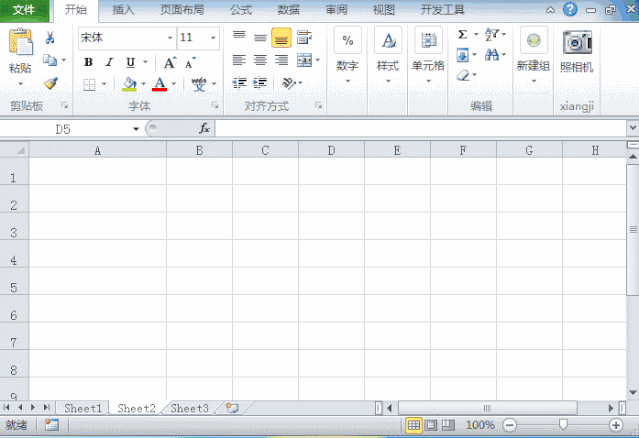
Task: Open the font name 宋体 dropdown
Action: coord(170,38)
